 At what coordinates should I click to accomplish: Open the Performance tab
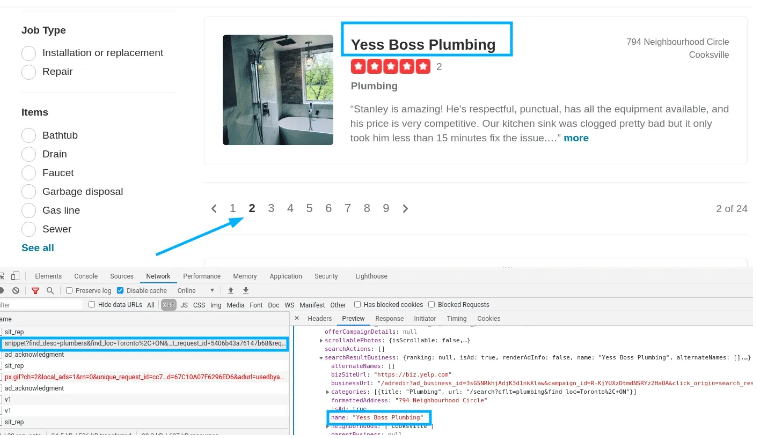point(202,276)
